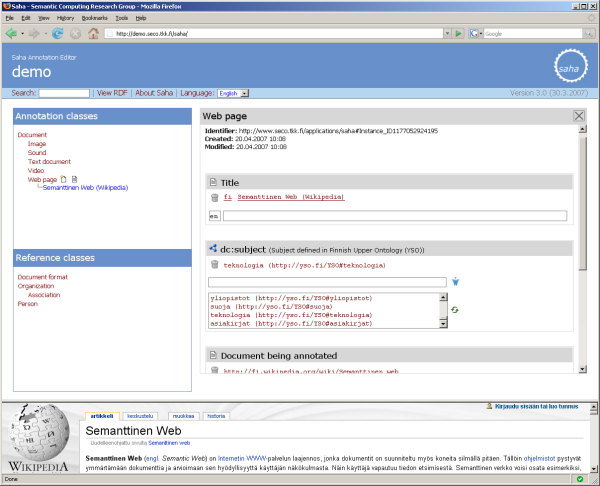Screen dimensions: 600x486
Task: Open the File menu
Action: click(10, 18)
